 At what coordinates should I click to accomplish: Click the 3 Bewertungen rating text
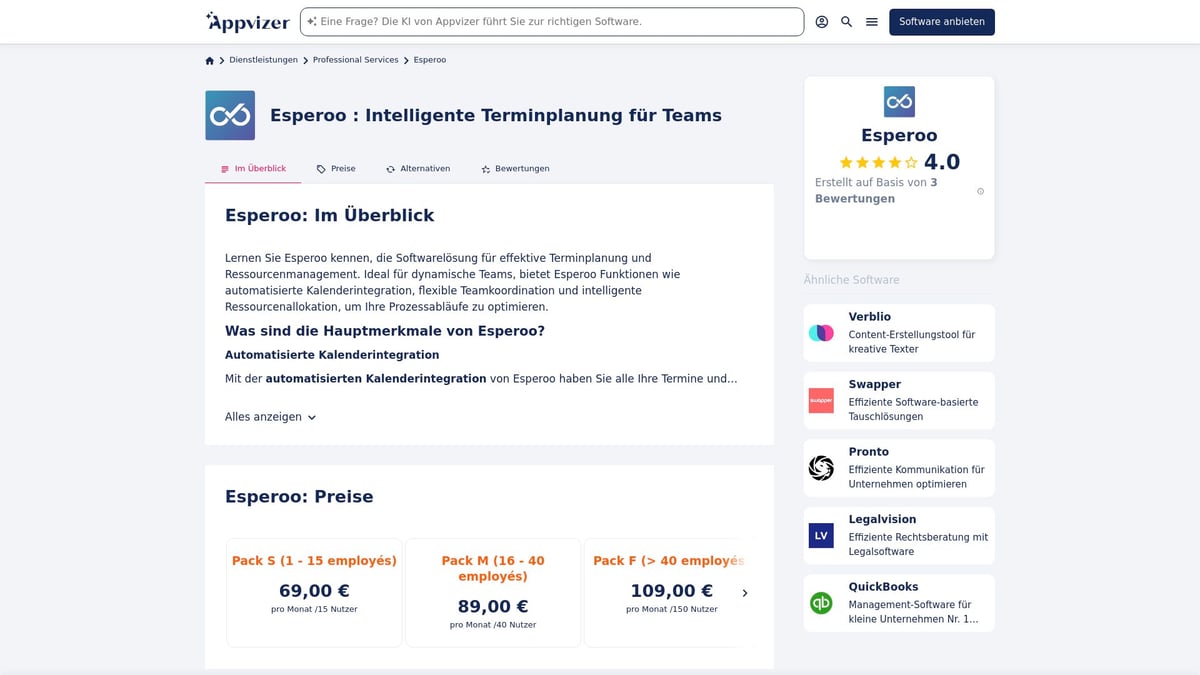(876, 190)
